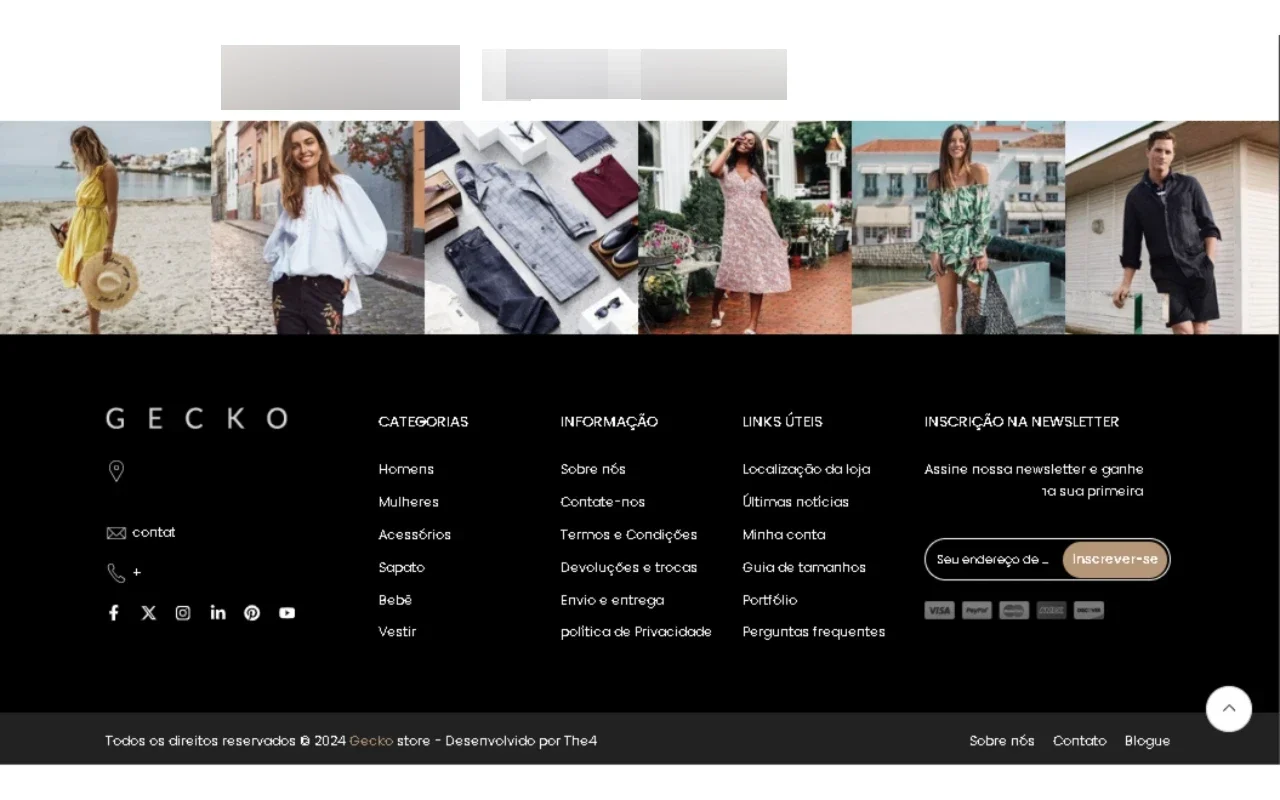Open Guia de tamanhos link
Viewport: 1280px width, 800px height.
point(804,568)
